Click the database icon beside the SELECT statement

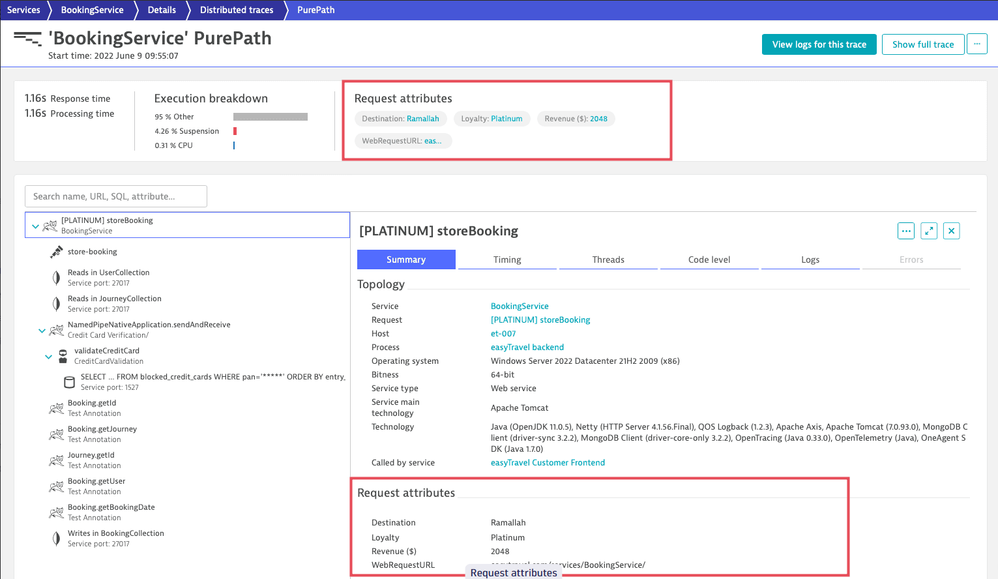pyautogui.click(x=69, y=382)
